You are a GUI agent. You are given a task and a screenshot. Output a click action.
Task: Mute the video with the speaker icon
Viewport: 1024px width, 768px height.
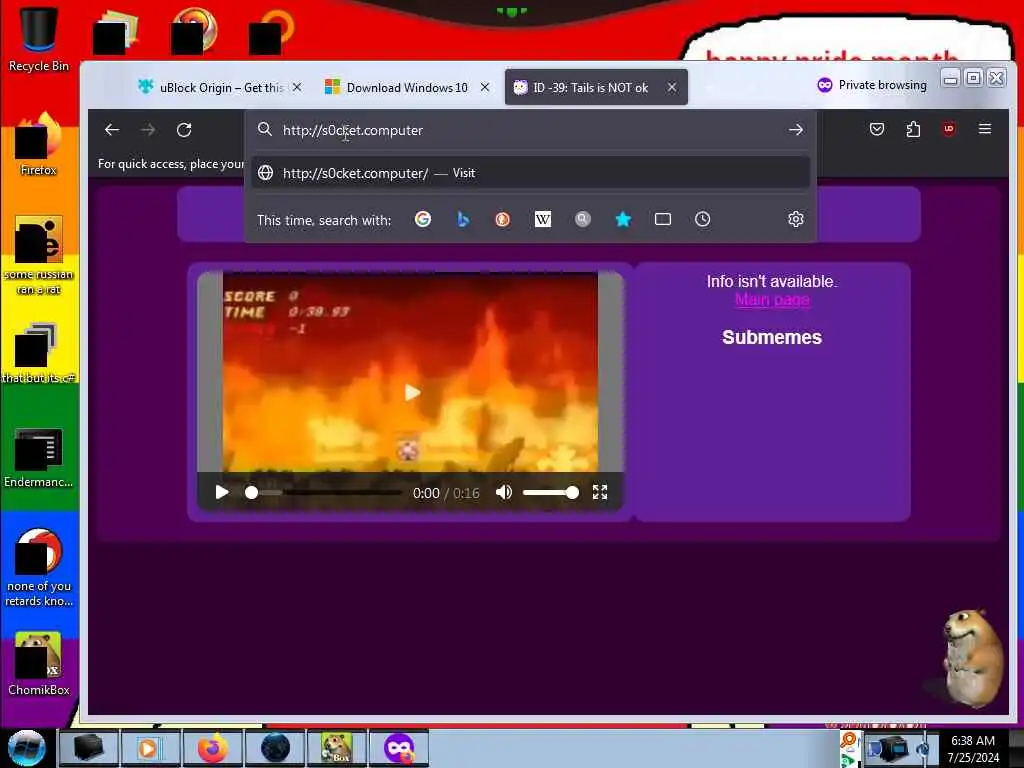tap(504, 492)
